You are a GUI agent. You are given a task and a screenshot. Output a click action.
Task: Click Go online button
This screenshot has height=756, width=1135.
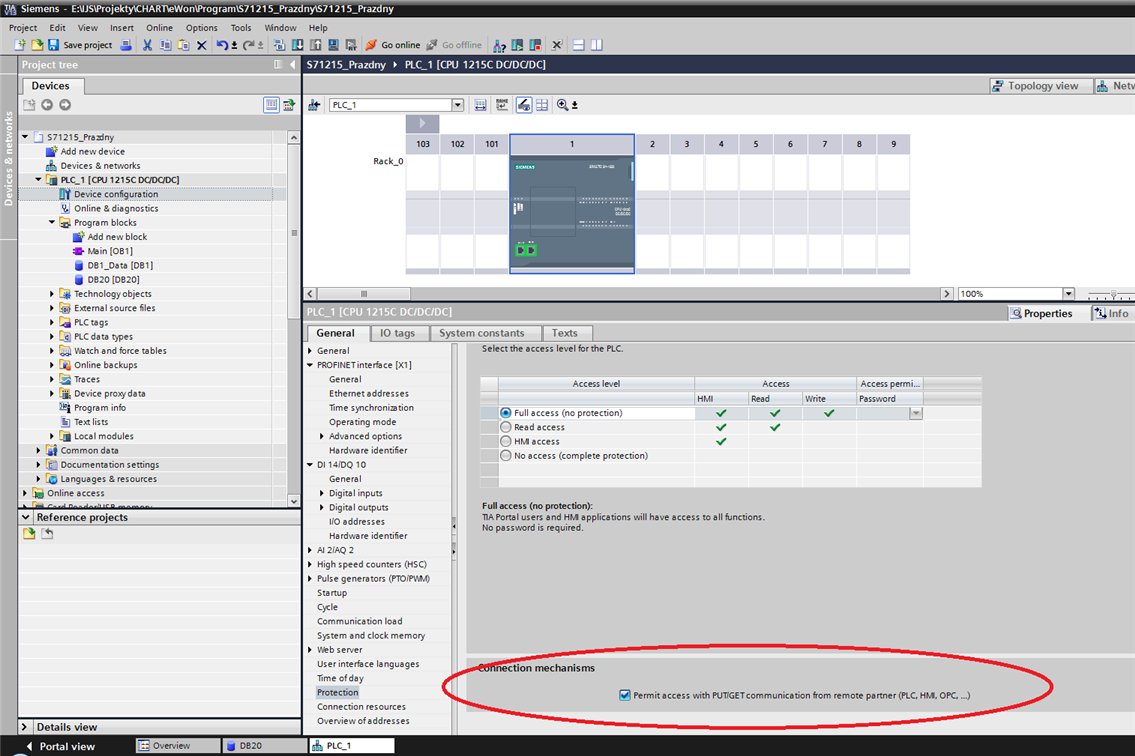(x=392, y=45)
